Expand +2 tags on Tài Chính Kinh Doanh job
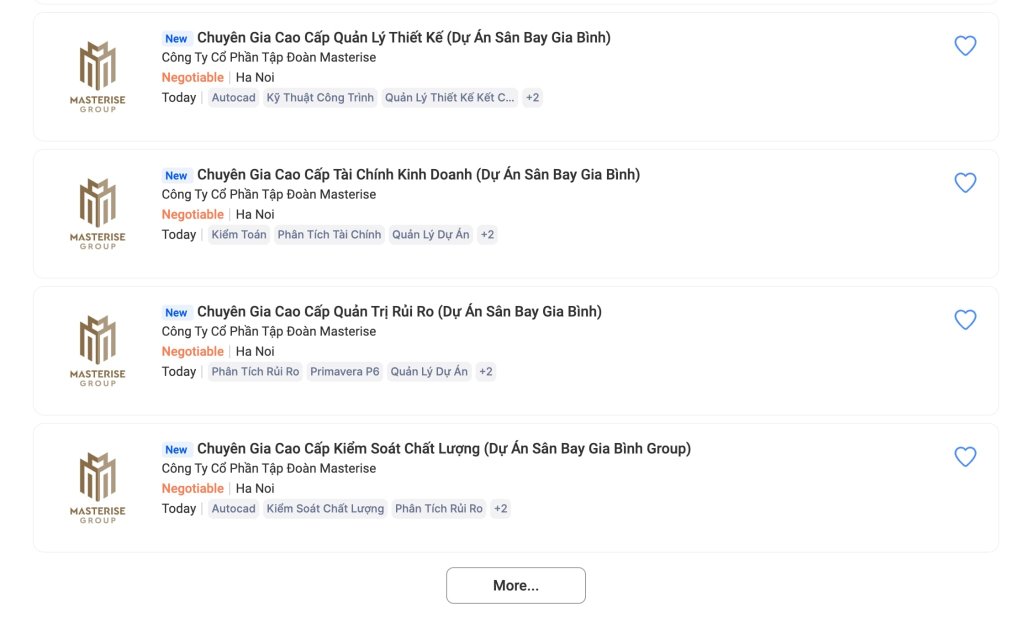 pyautogui.click(x=487, y=235)
